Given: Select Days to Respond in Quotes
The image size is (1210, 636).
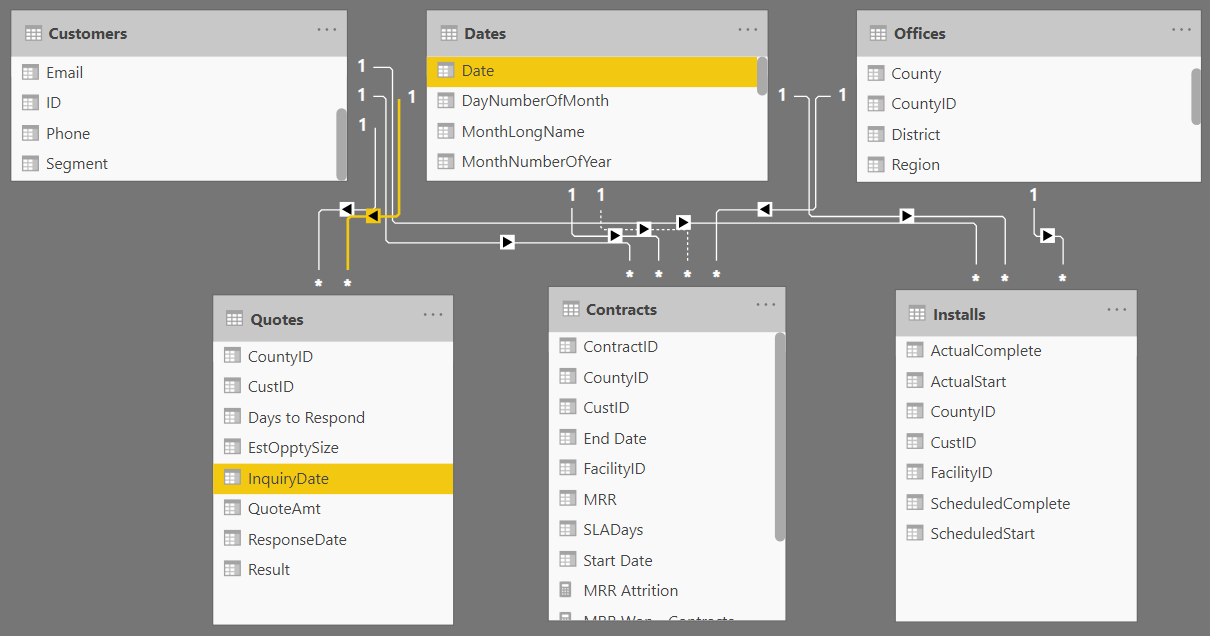Looking at the screenshot, I should pyautogui.click(x=333, y=417).
